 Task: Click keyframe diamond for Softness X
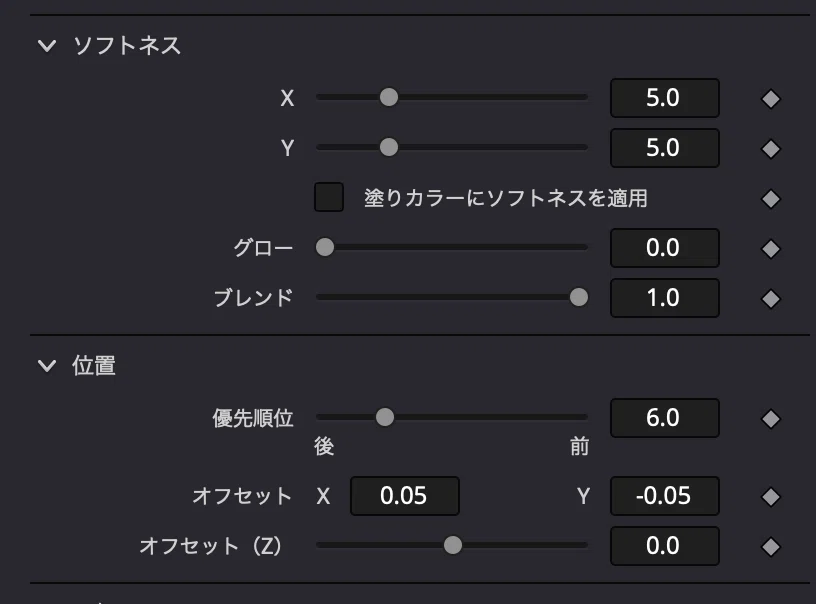(770, 99)
